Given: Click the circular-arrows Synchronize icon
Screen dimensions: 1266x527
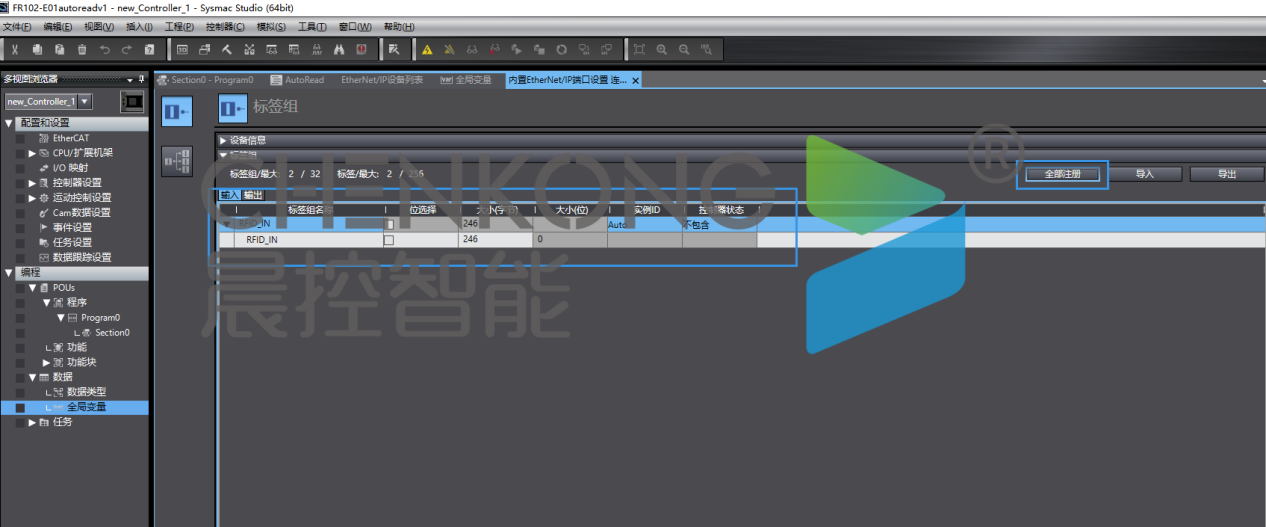Looking at the screenshot, I should [562, 49].
